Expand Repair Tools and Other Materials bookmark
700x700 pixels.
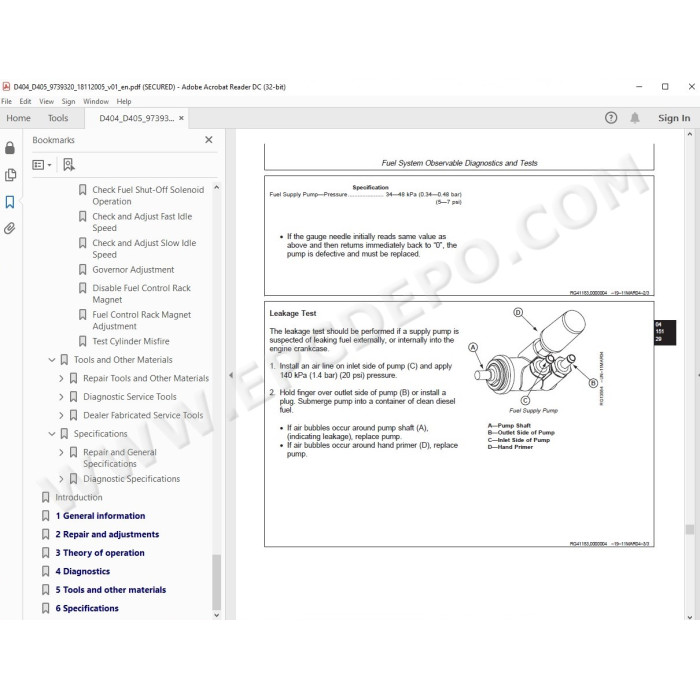coord(61,379)
